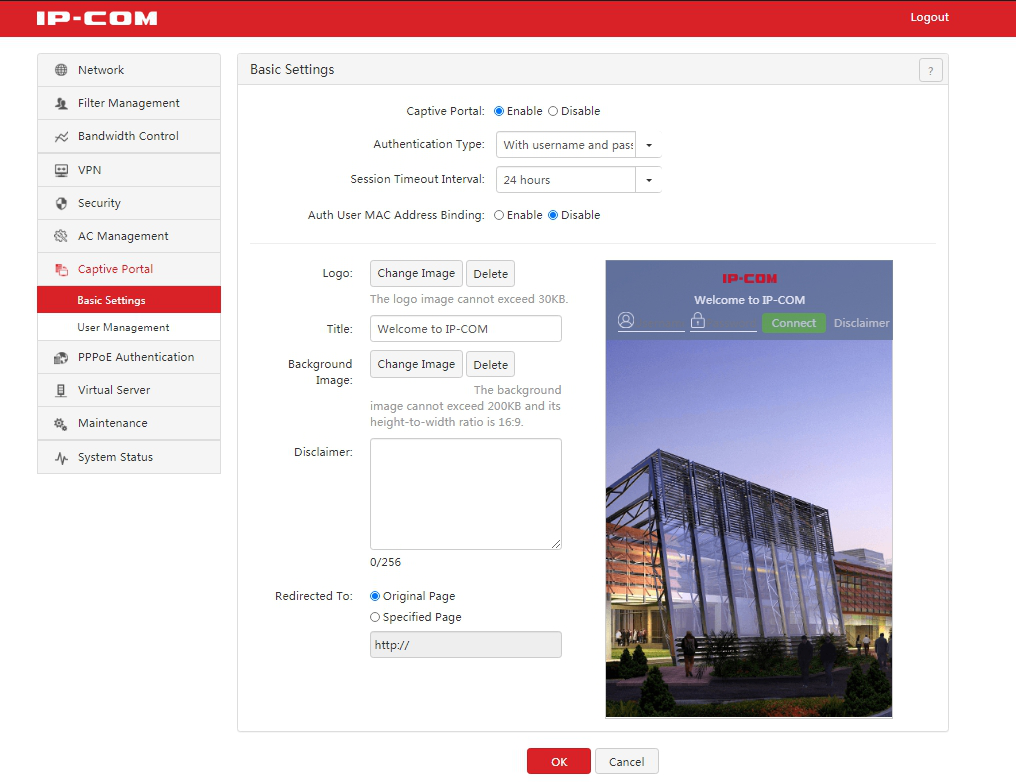The height and width of the screenshot is (782, 1016).
Task: Focus the Title input field
Action: pyautogui.click(x=466, y=328)
